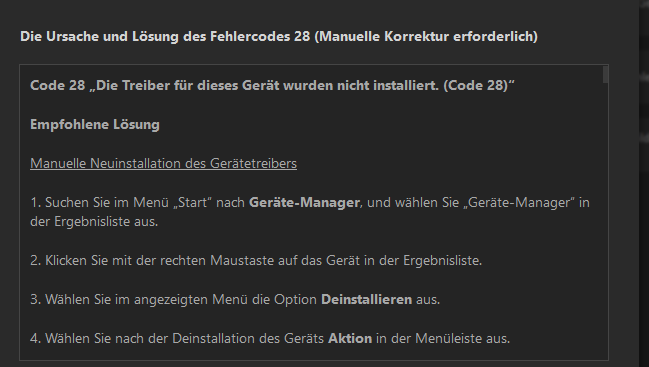Click the bold Code 28 error message line
Screen dimensions: 649x367
coord(272,86)
